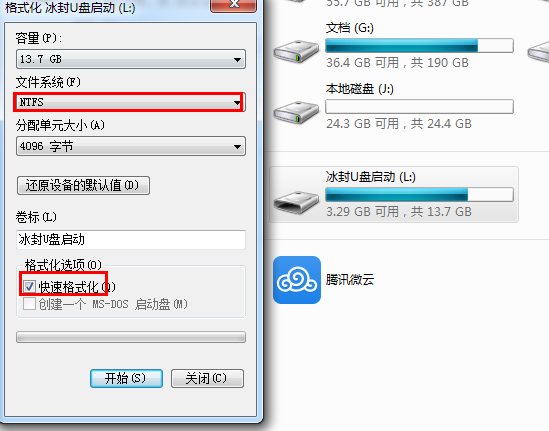Click the G: drive usage bar
549x431 pixels.
419,46
